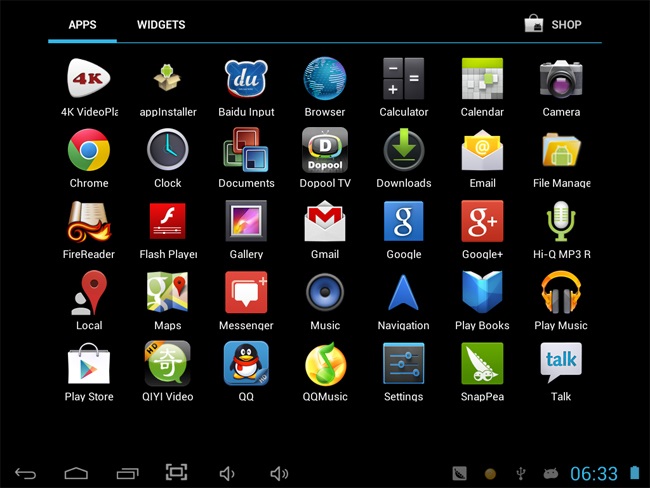This screenshot has width=650, height=488.
Task: Tap the Back navigation button
Action: click(26, 473)
